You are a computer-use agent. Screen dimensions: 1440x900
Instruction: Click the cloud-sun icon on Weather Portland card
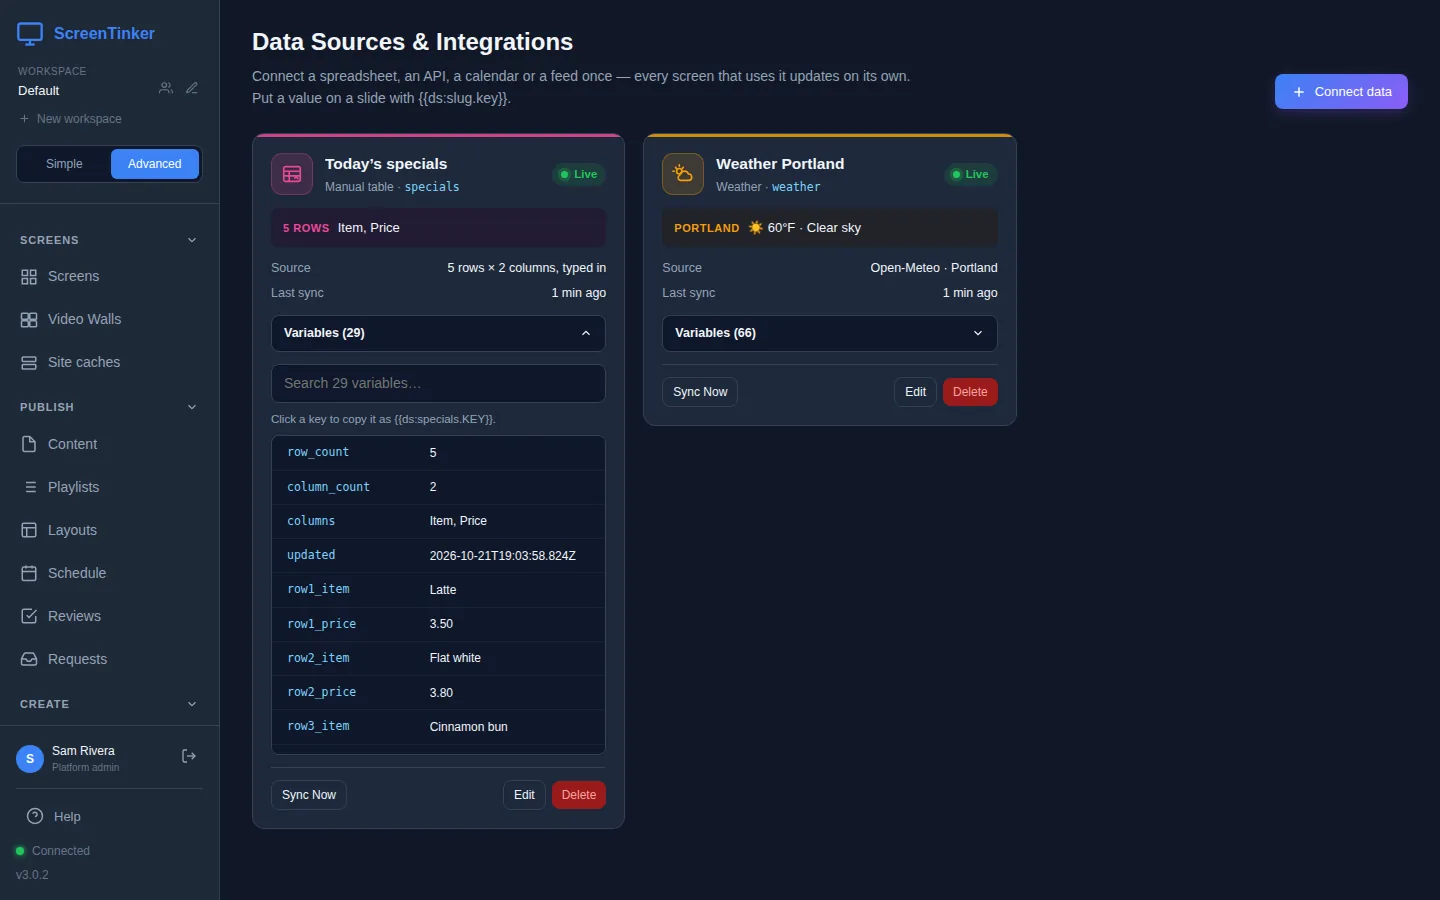point(683,174)
